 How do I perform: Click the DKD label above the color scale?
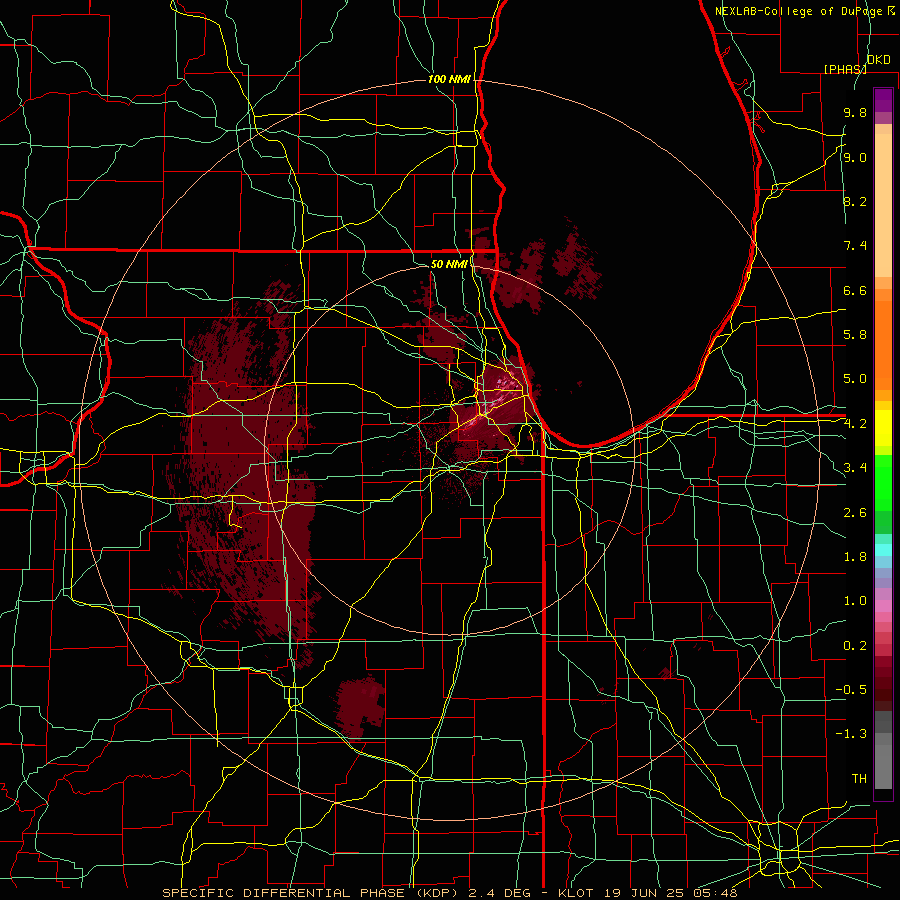pyautogui.click(x=878, y=60)
